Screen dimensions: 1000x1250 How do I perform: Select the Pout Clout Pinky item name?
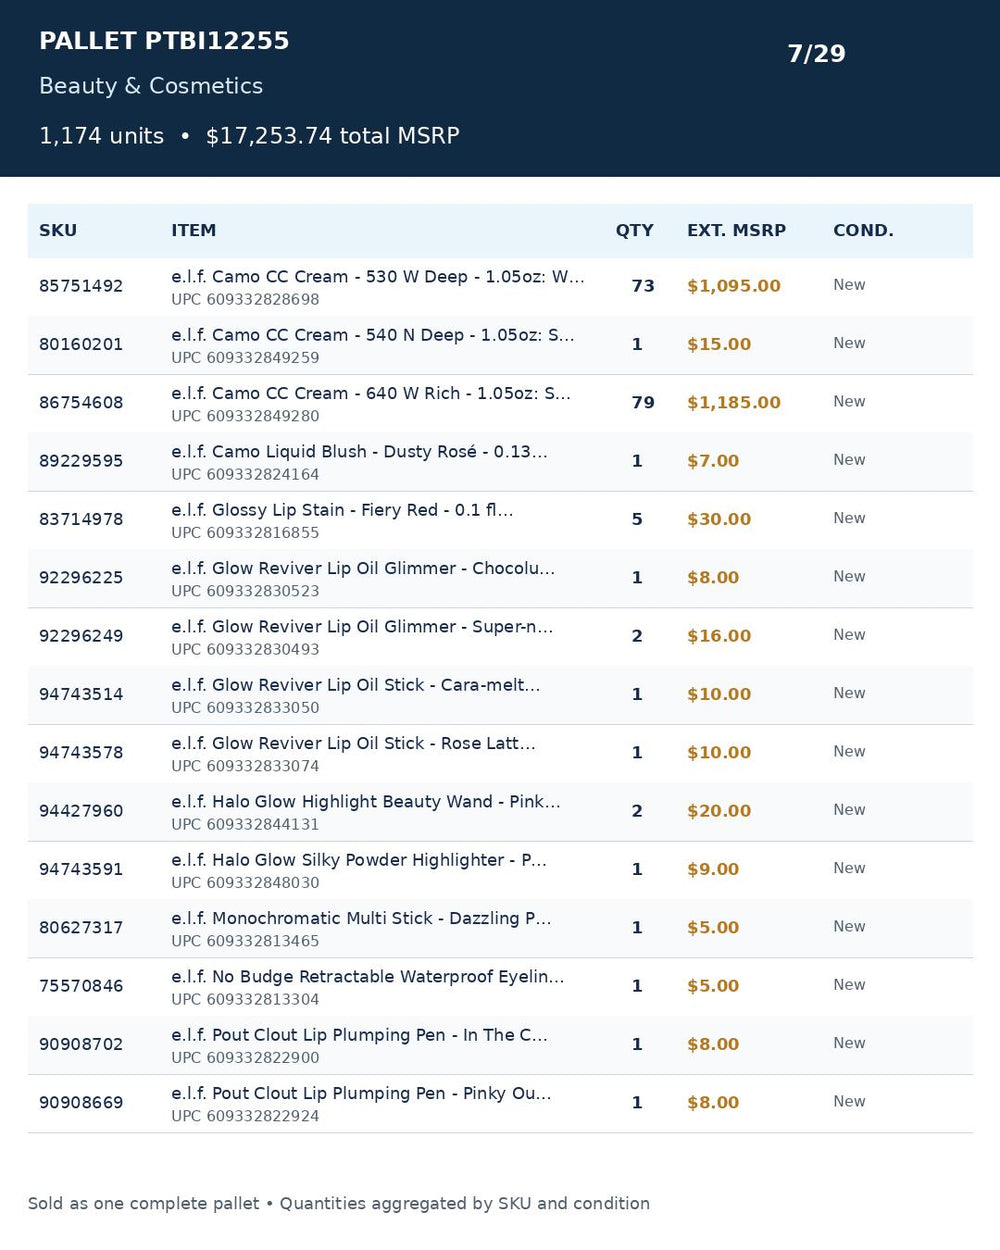361,1094
